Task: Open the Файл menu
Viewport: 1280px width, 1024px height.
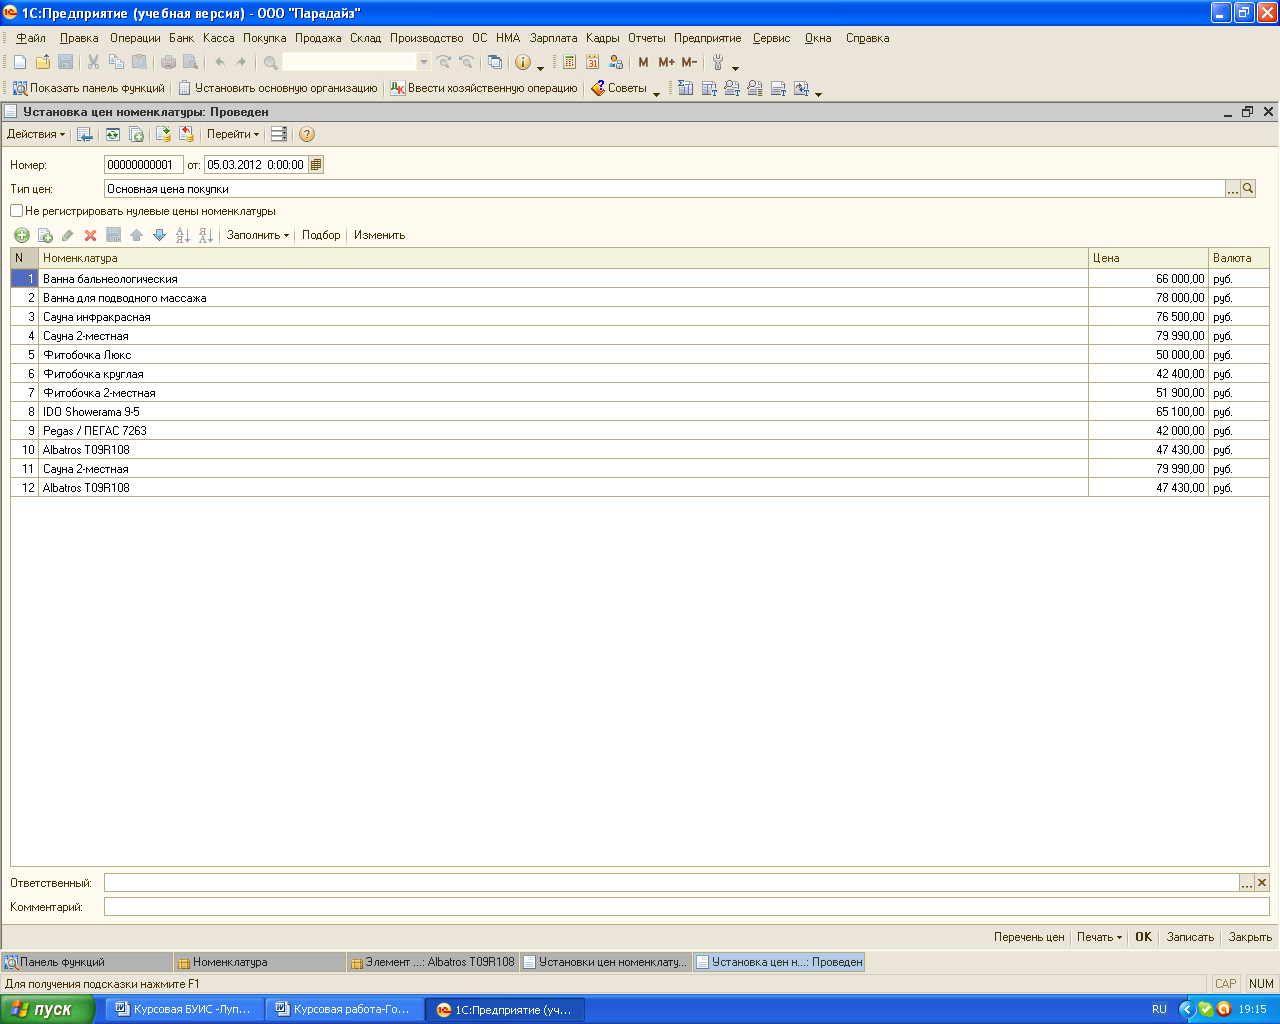Action: [x=31, y=38]
